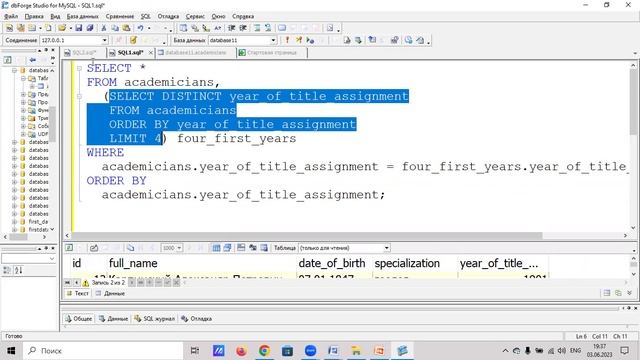640x360 pixels.
Task: Collapse the first database node in tree
Action: tap(14, 70)
